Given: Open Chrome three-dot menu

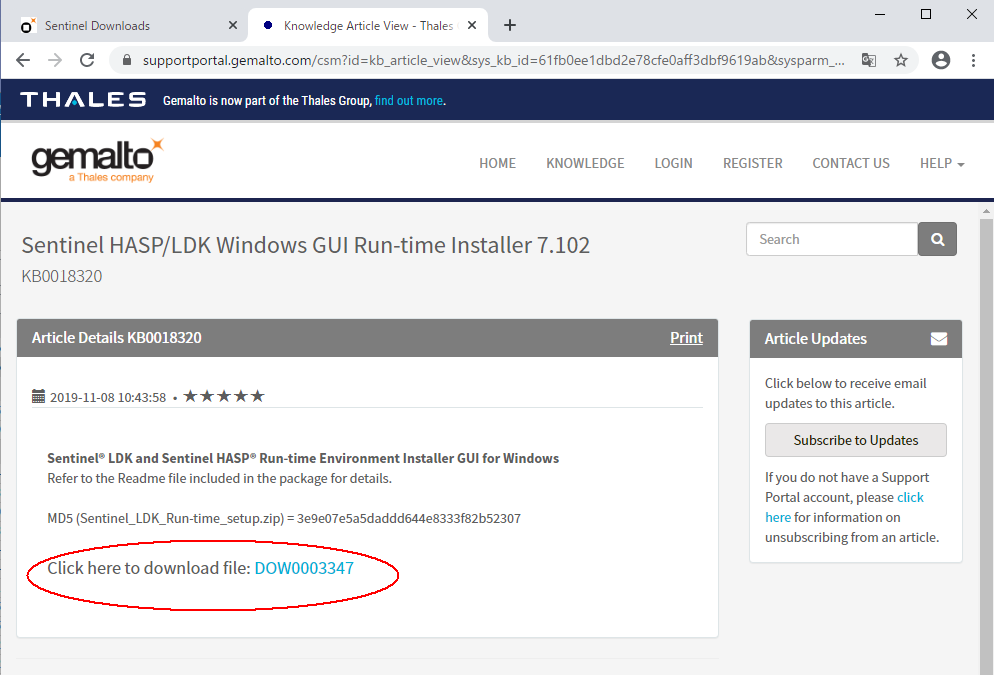Looking at the screenshot, I should click(x=973, y=60).
